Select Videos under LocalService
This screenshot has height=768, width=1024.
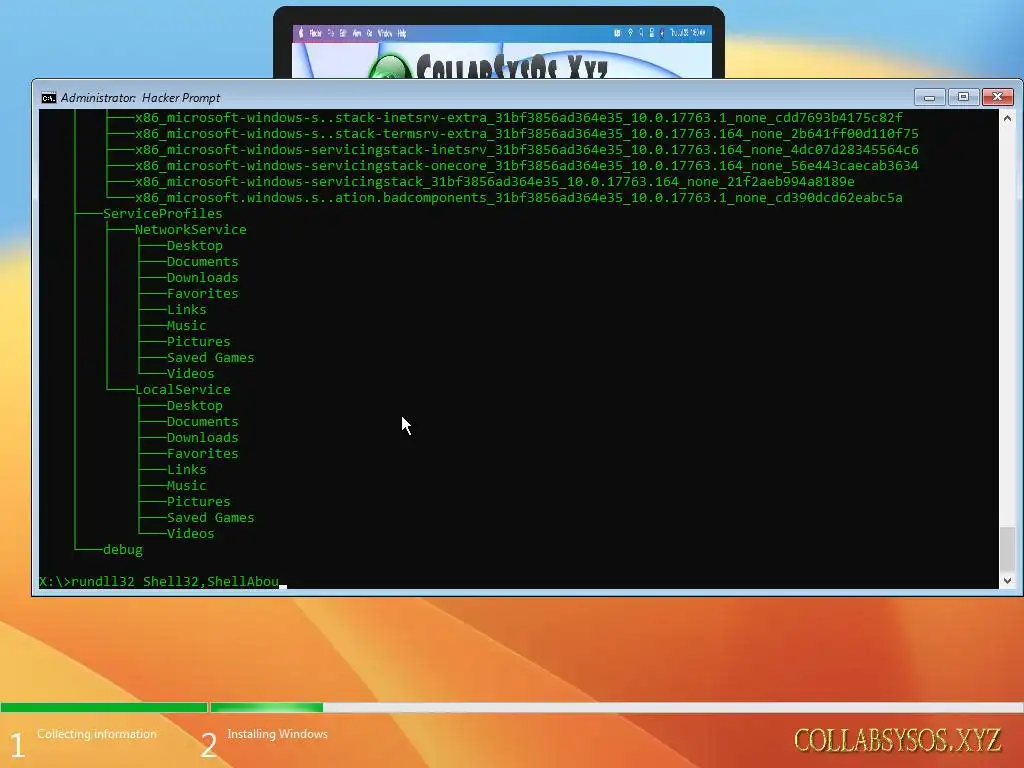coord(191,534)
